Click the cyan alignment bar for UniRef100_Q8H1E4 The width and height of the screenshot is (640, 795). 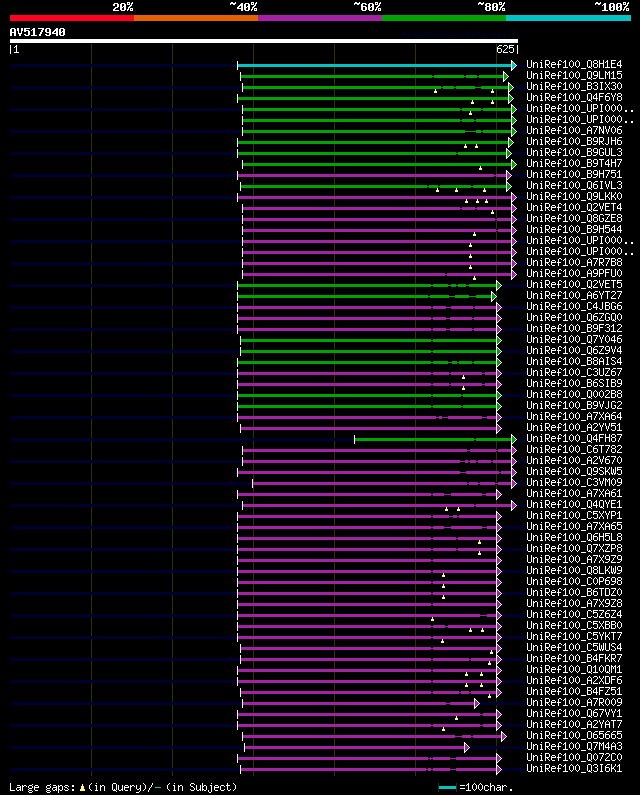[x=374, y=65]
